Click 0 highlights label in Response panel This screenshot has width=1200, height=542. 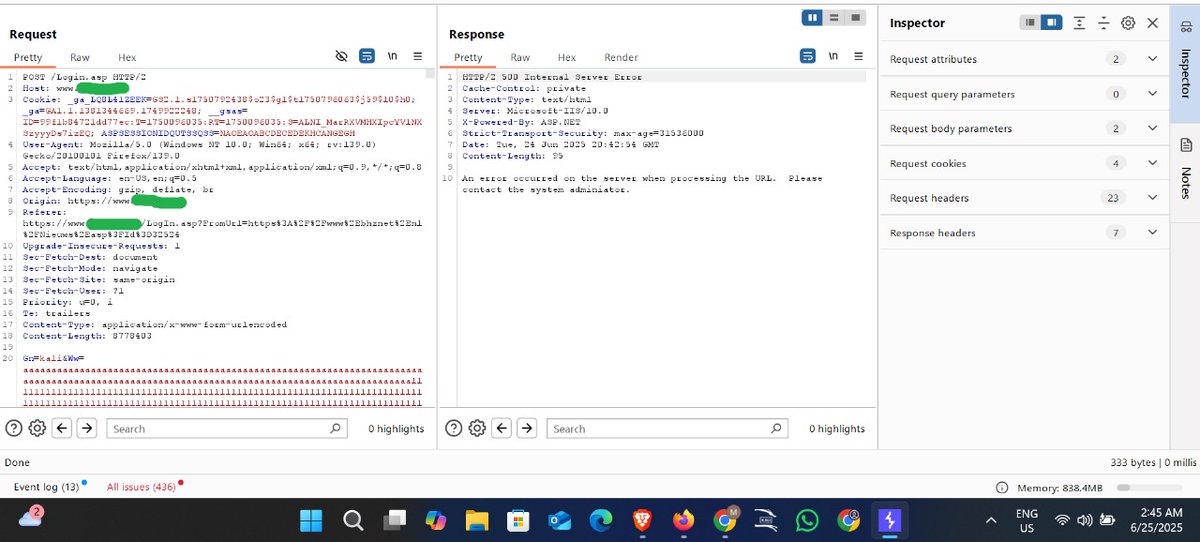click(836, 429)
